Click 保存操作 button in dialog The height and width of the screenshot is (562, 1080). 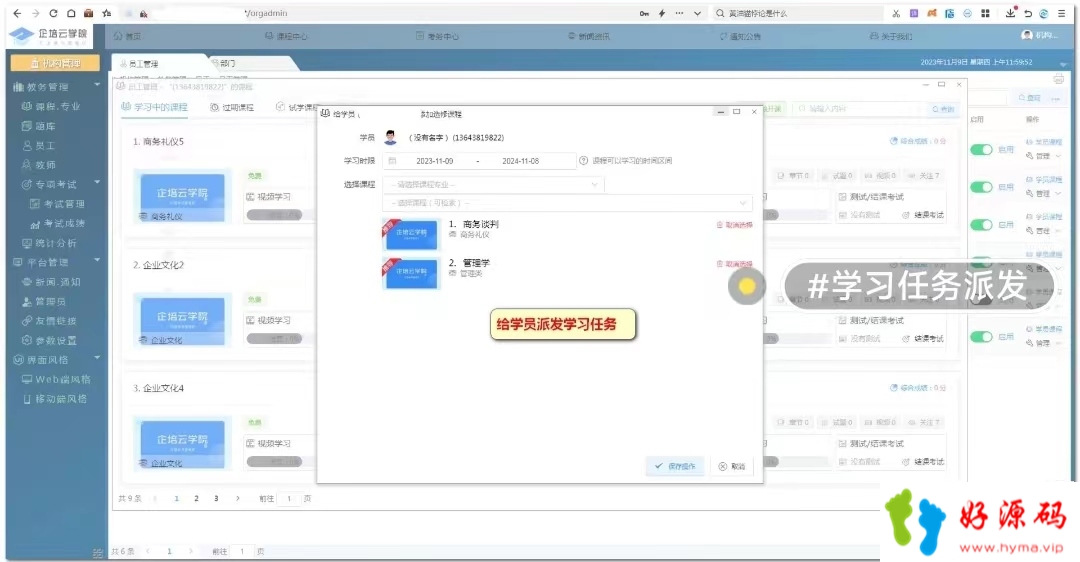point(675,466)
